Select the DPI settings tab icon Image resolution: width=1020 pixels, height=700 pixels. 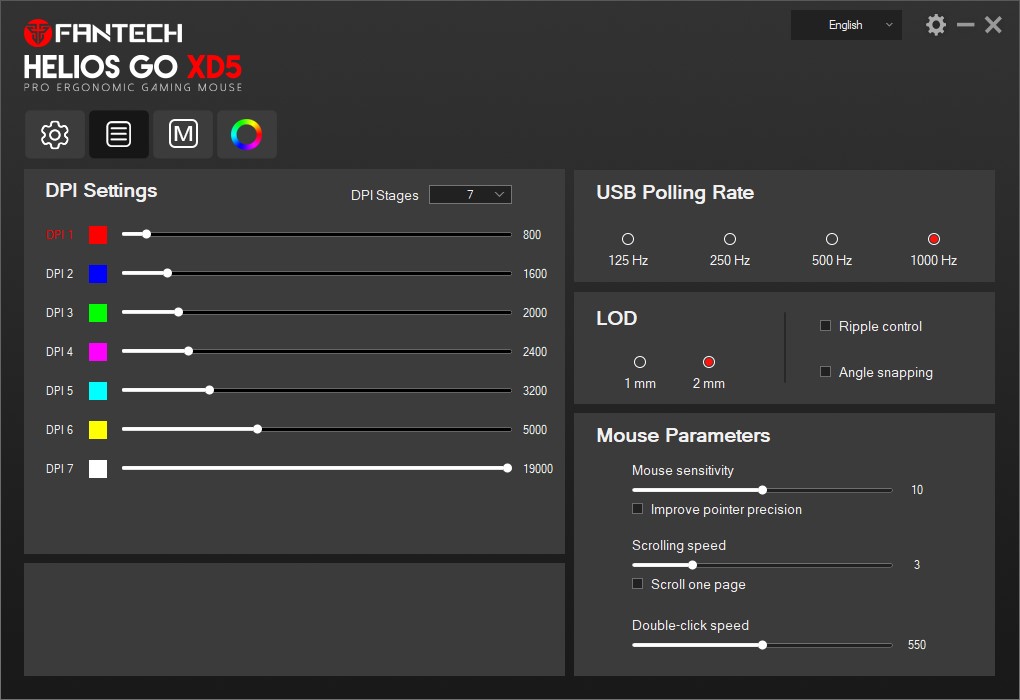coord(118,134)
